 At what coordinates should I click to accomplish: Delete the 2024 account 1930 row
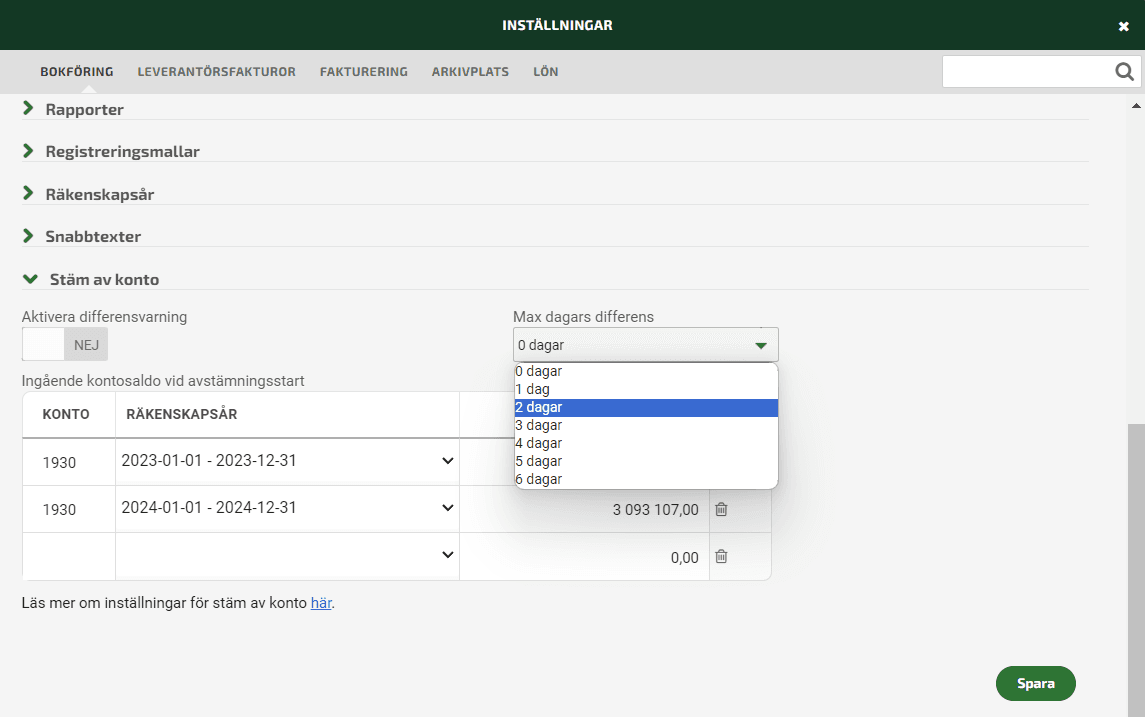721,510
